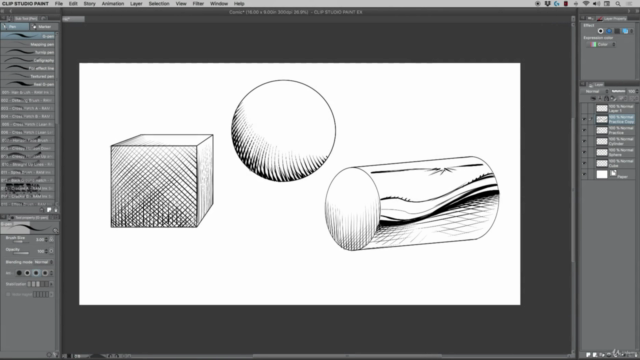Open the File menu
This screenshot has width=640, height=360.
click(59, 4)
